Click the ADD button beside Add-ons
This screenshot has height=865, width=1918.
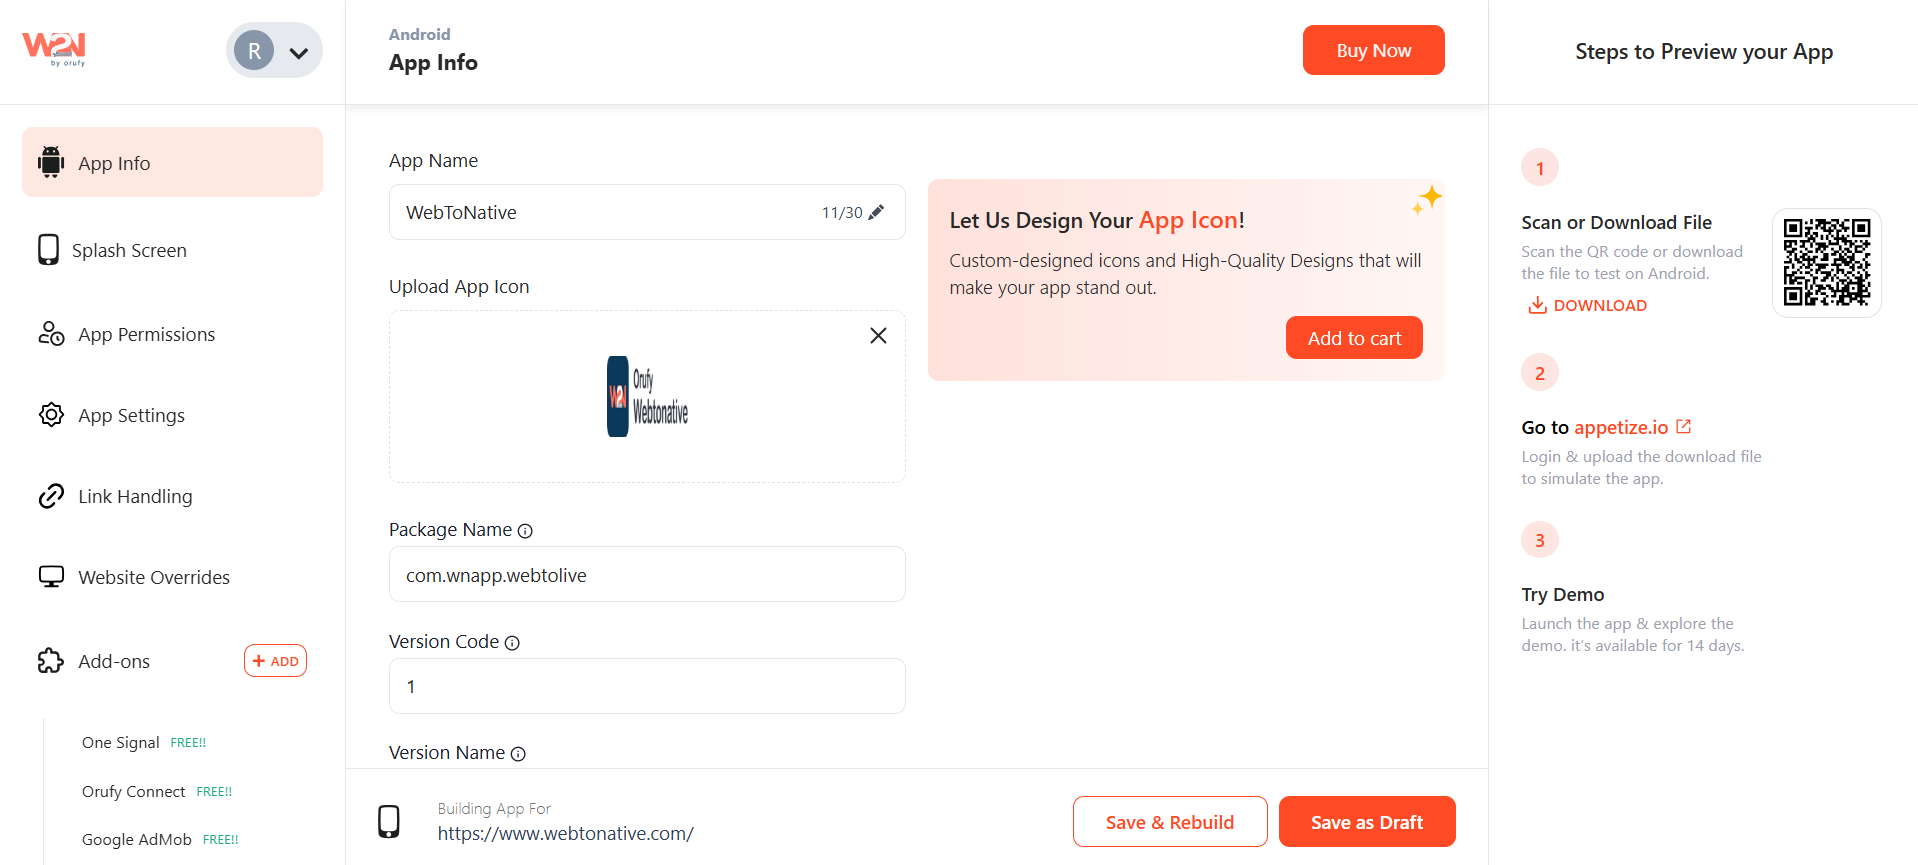tap(275, 661)
